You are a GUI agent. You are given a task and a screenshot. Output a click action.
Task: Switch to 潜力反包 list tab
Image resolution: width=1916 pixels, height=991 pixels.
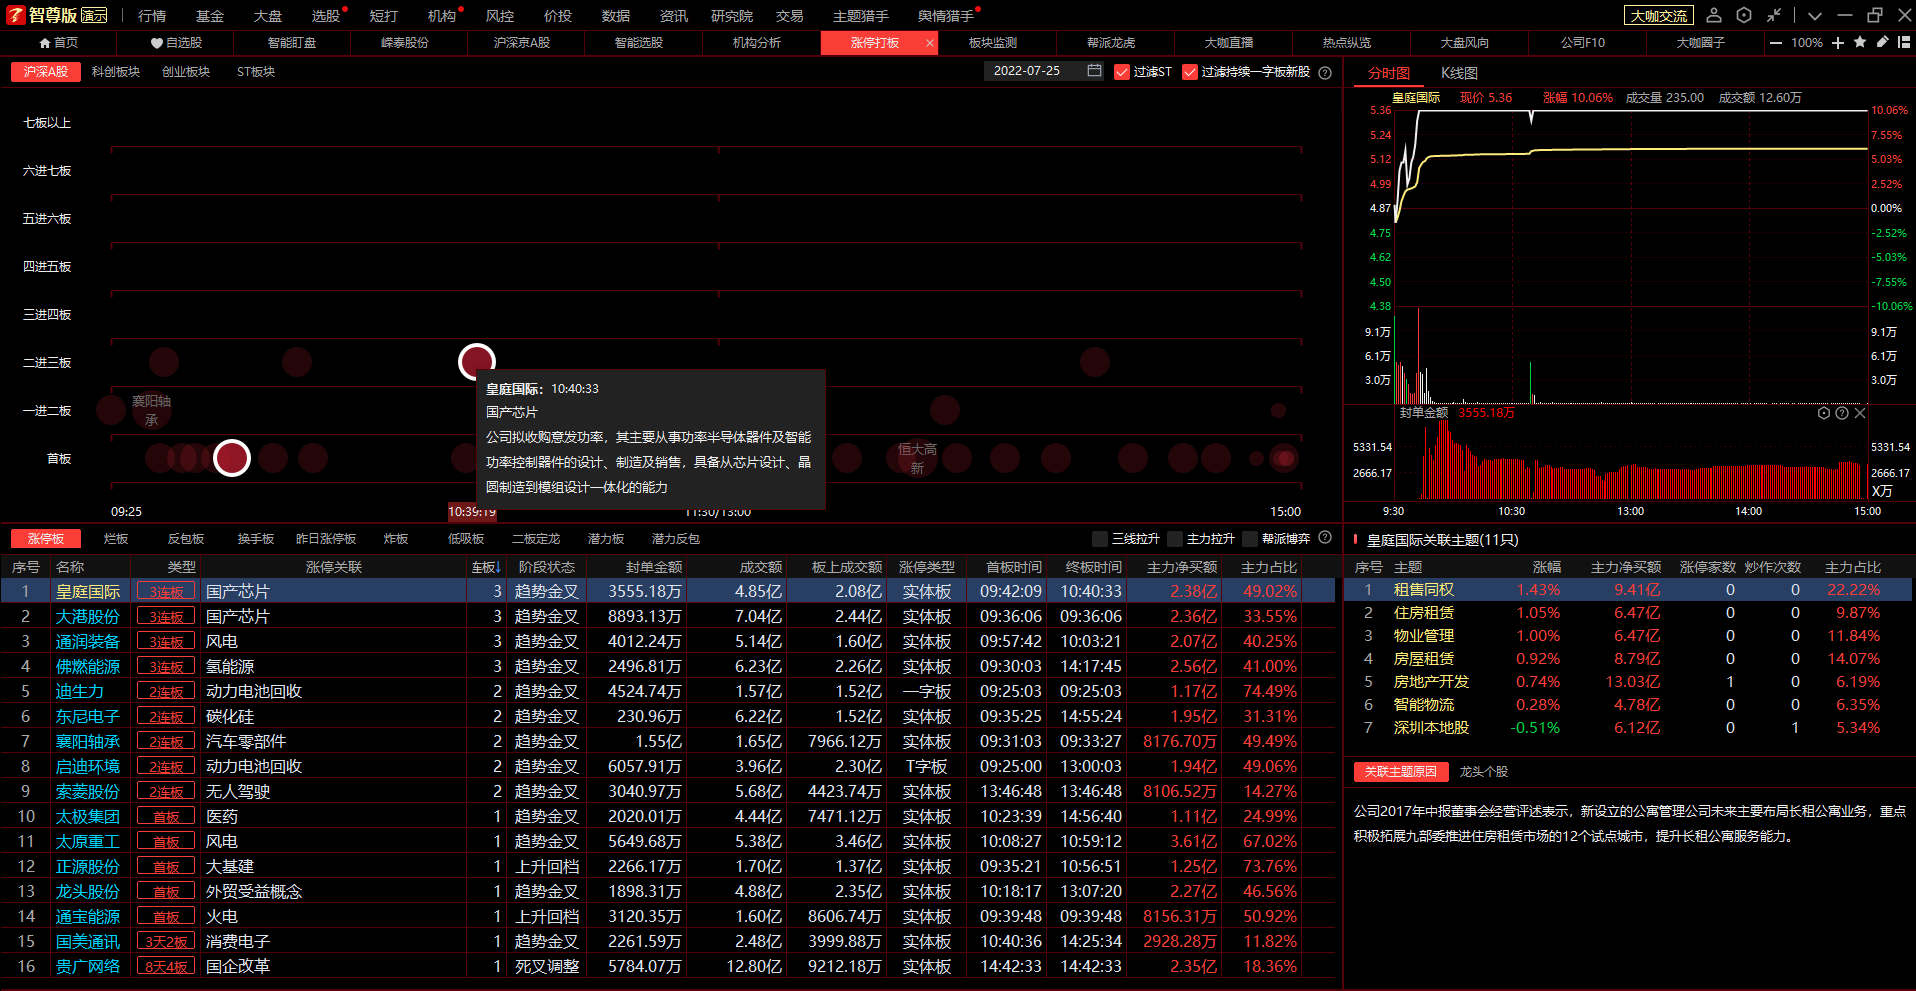click(676, 539)
